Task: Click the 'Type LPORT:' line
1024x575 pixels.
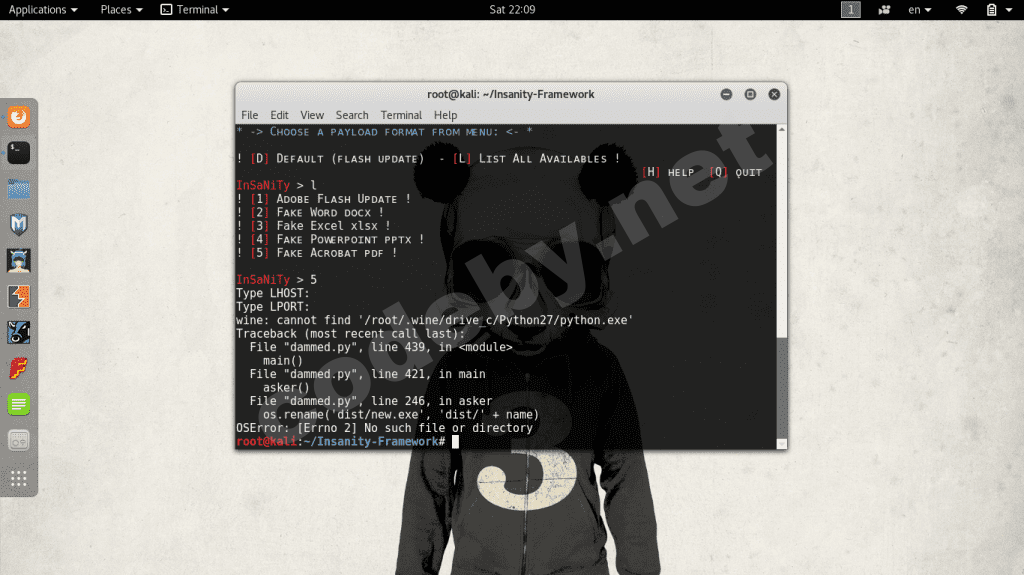Action: (x=273, y=306)
